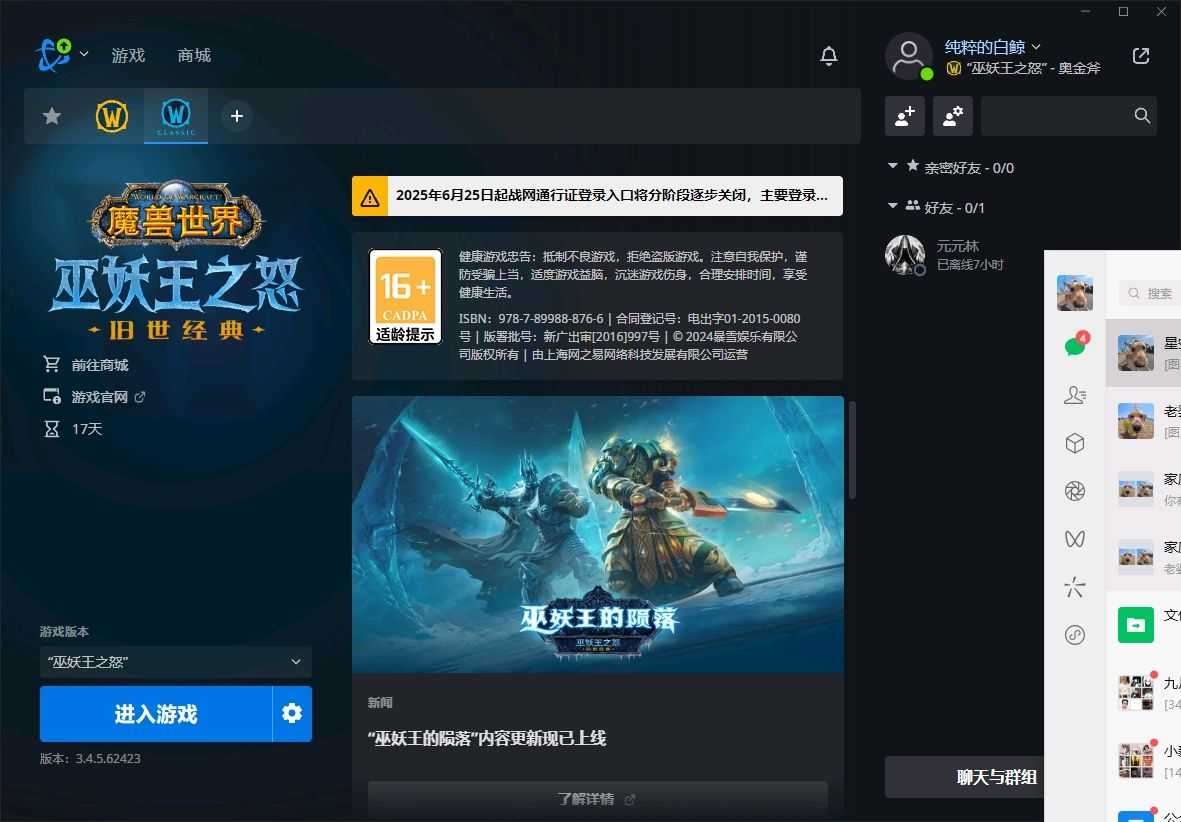The image size is (1181, 822).
Task: Select the WoW Classic tab
Action: coord(176,116)
